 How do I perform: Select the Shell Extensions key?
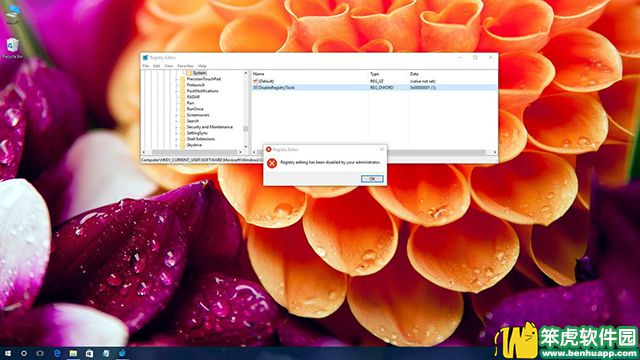point(201,139)
